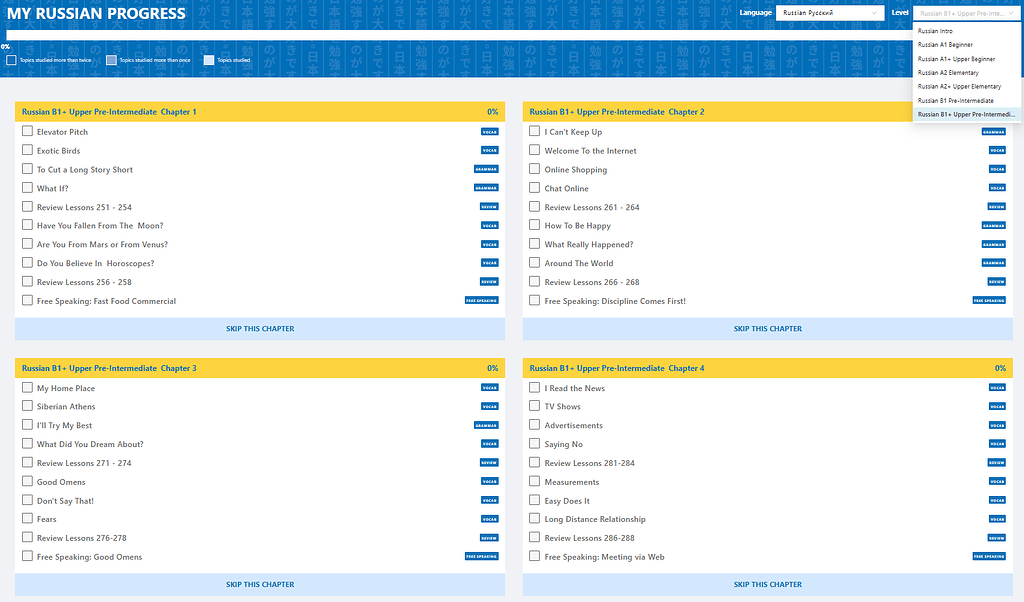This screenshot has height=602, width=1024.
Task: Click the VOCAB badge next to TV Shows
Action: pyautogui.click(x=997, y=406)
